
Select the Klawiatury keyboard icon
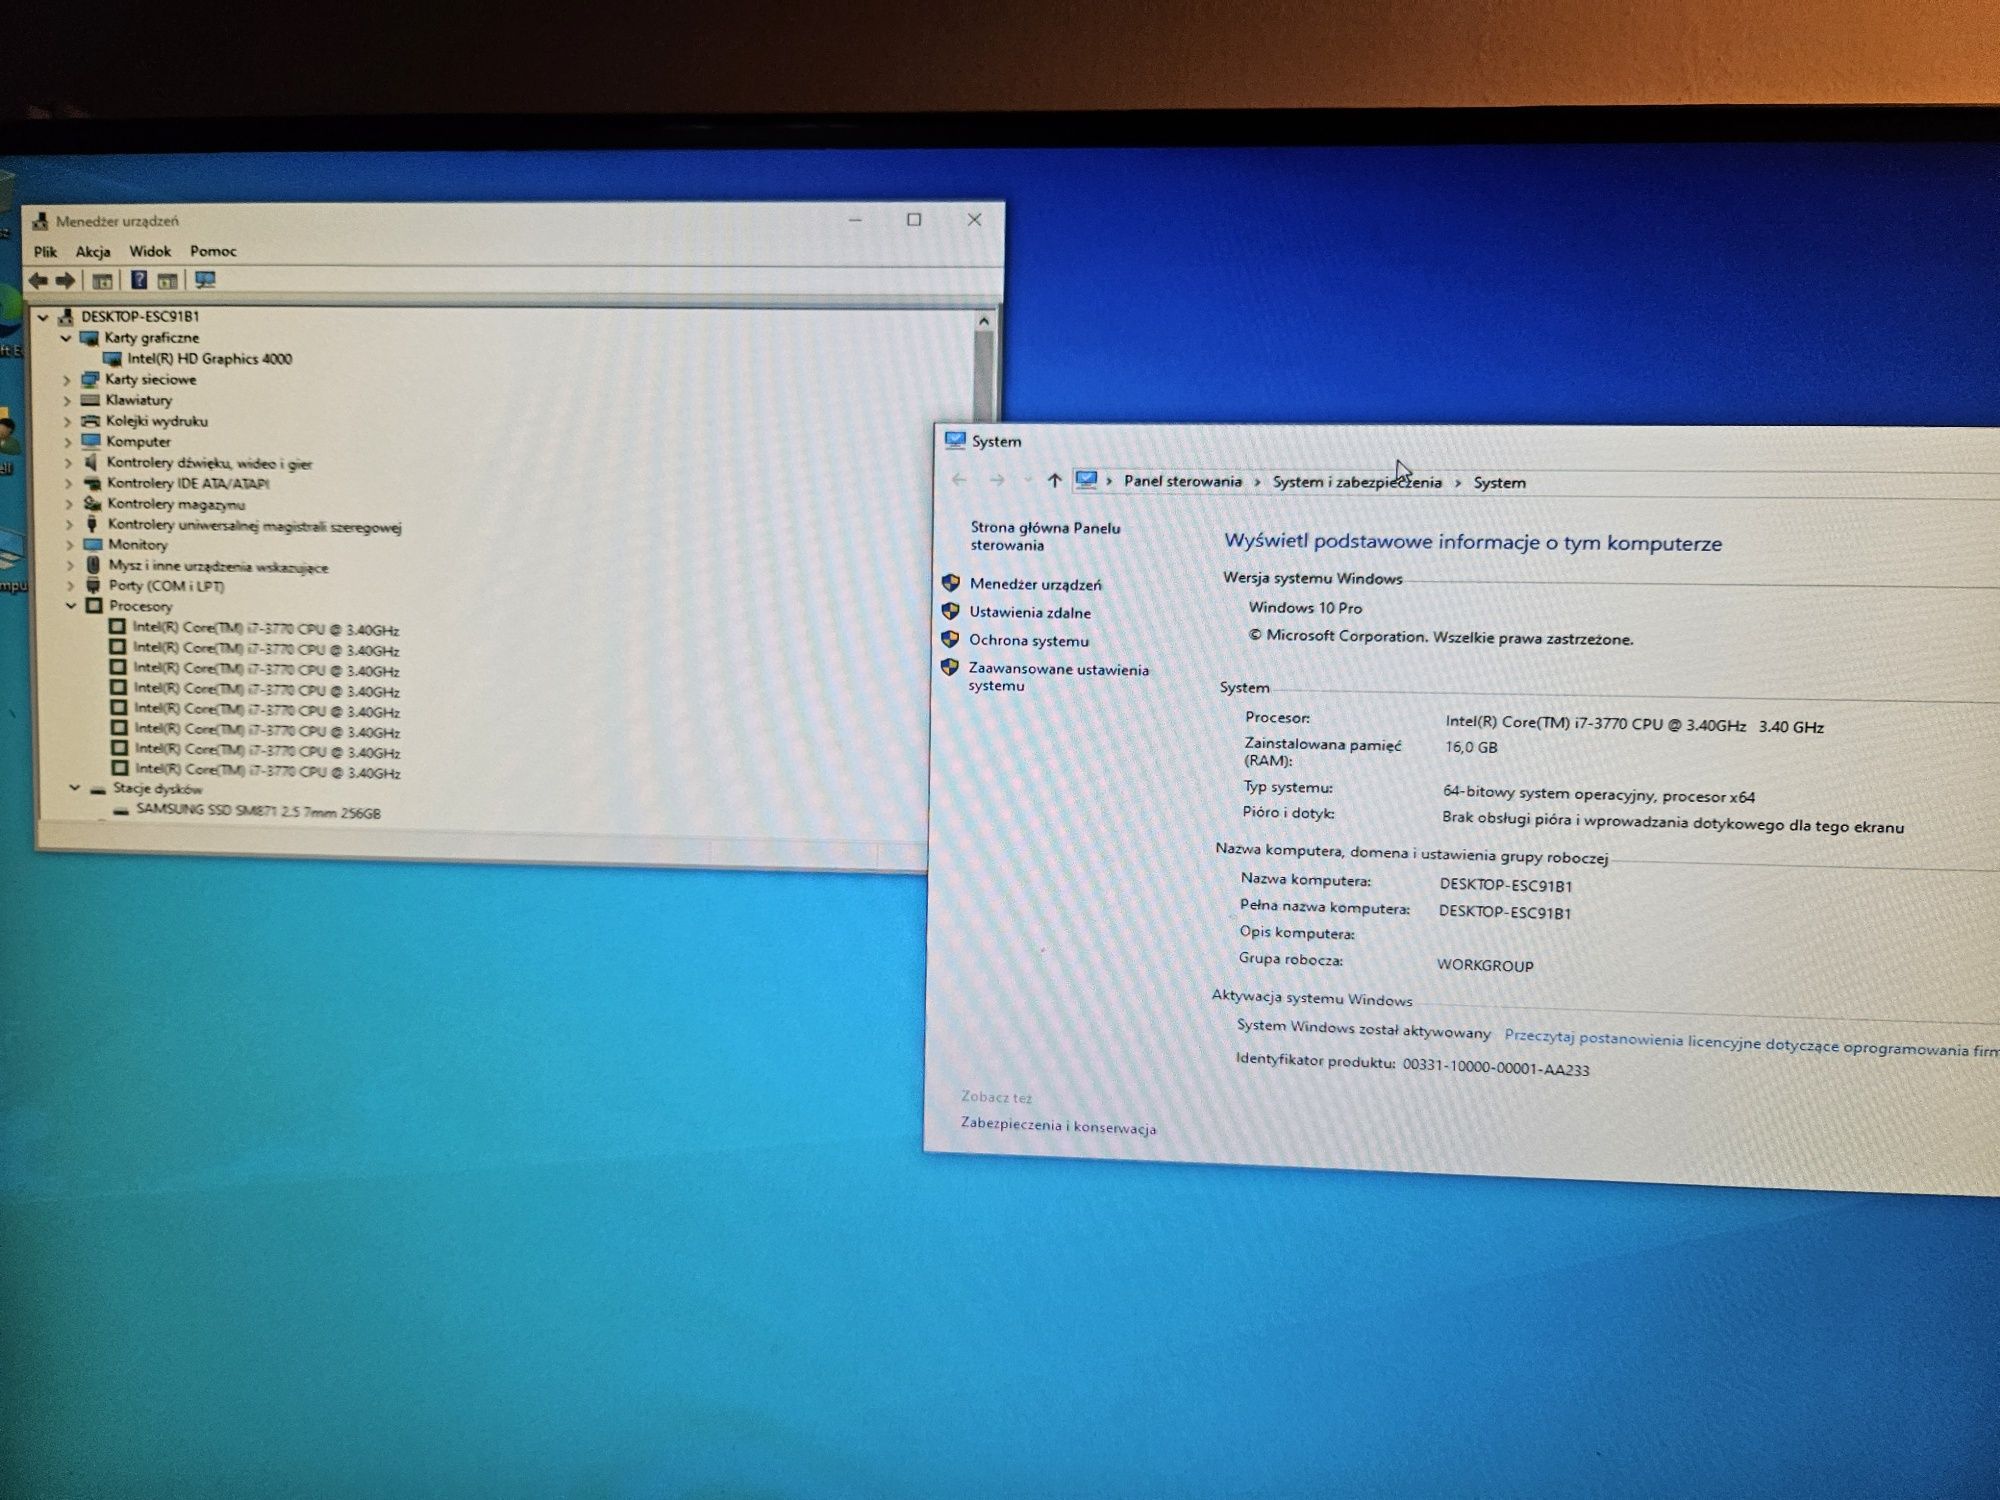click(90, 400)
